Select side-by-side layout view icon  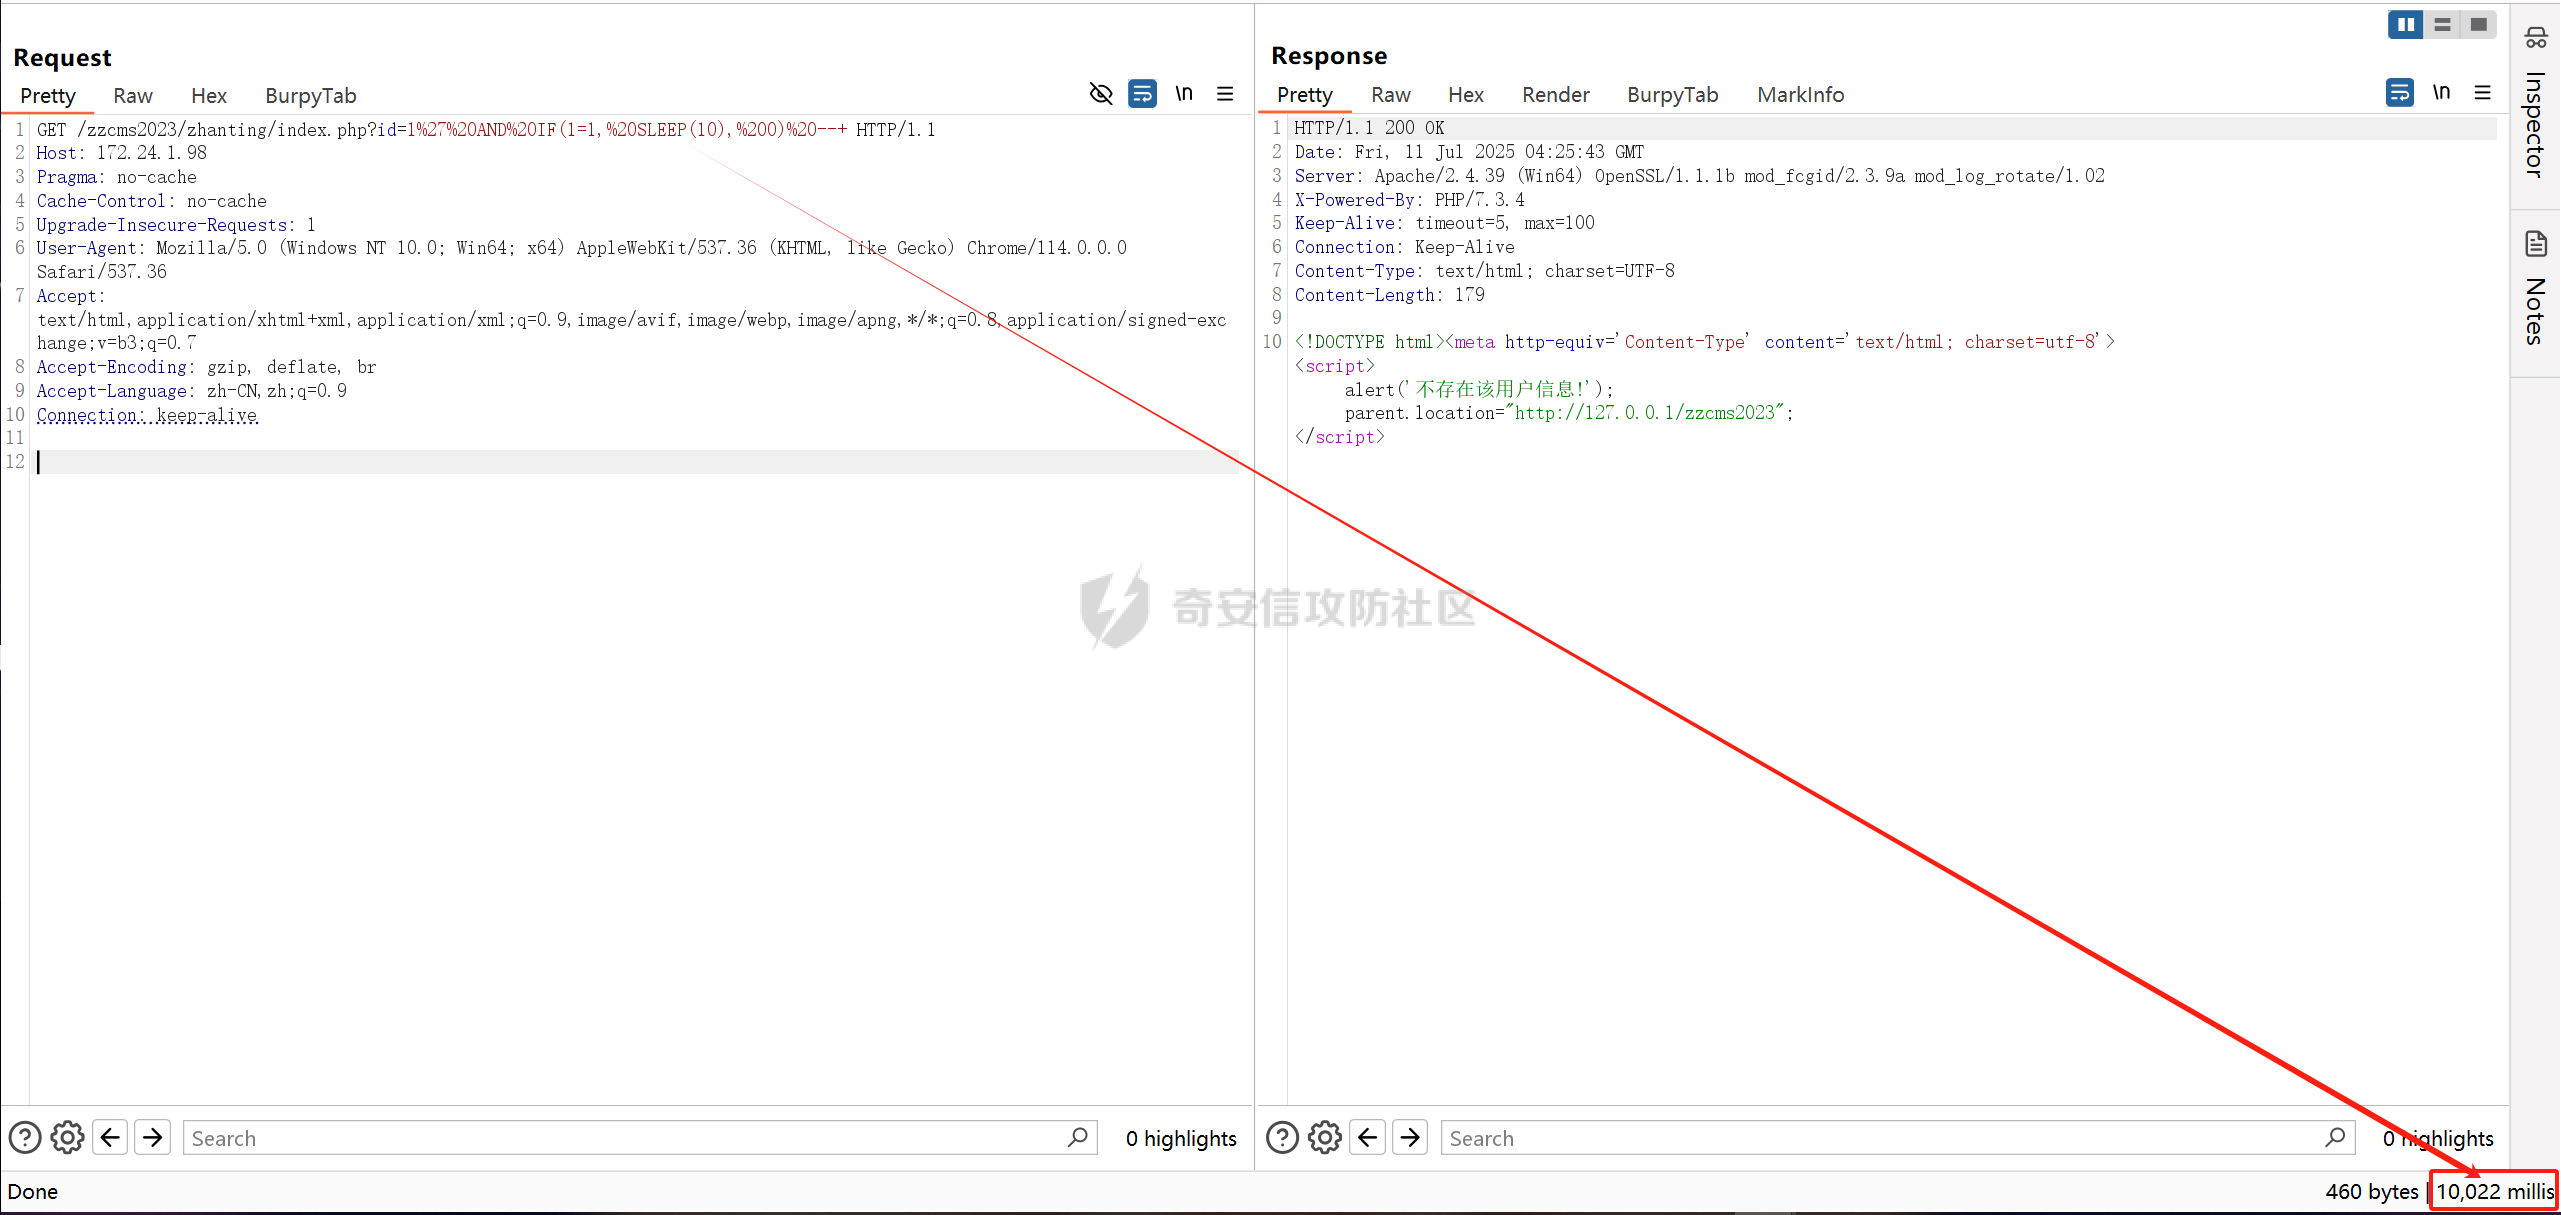[x=2406, y=25]
